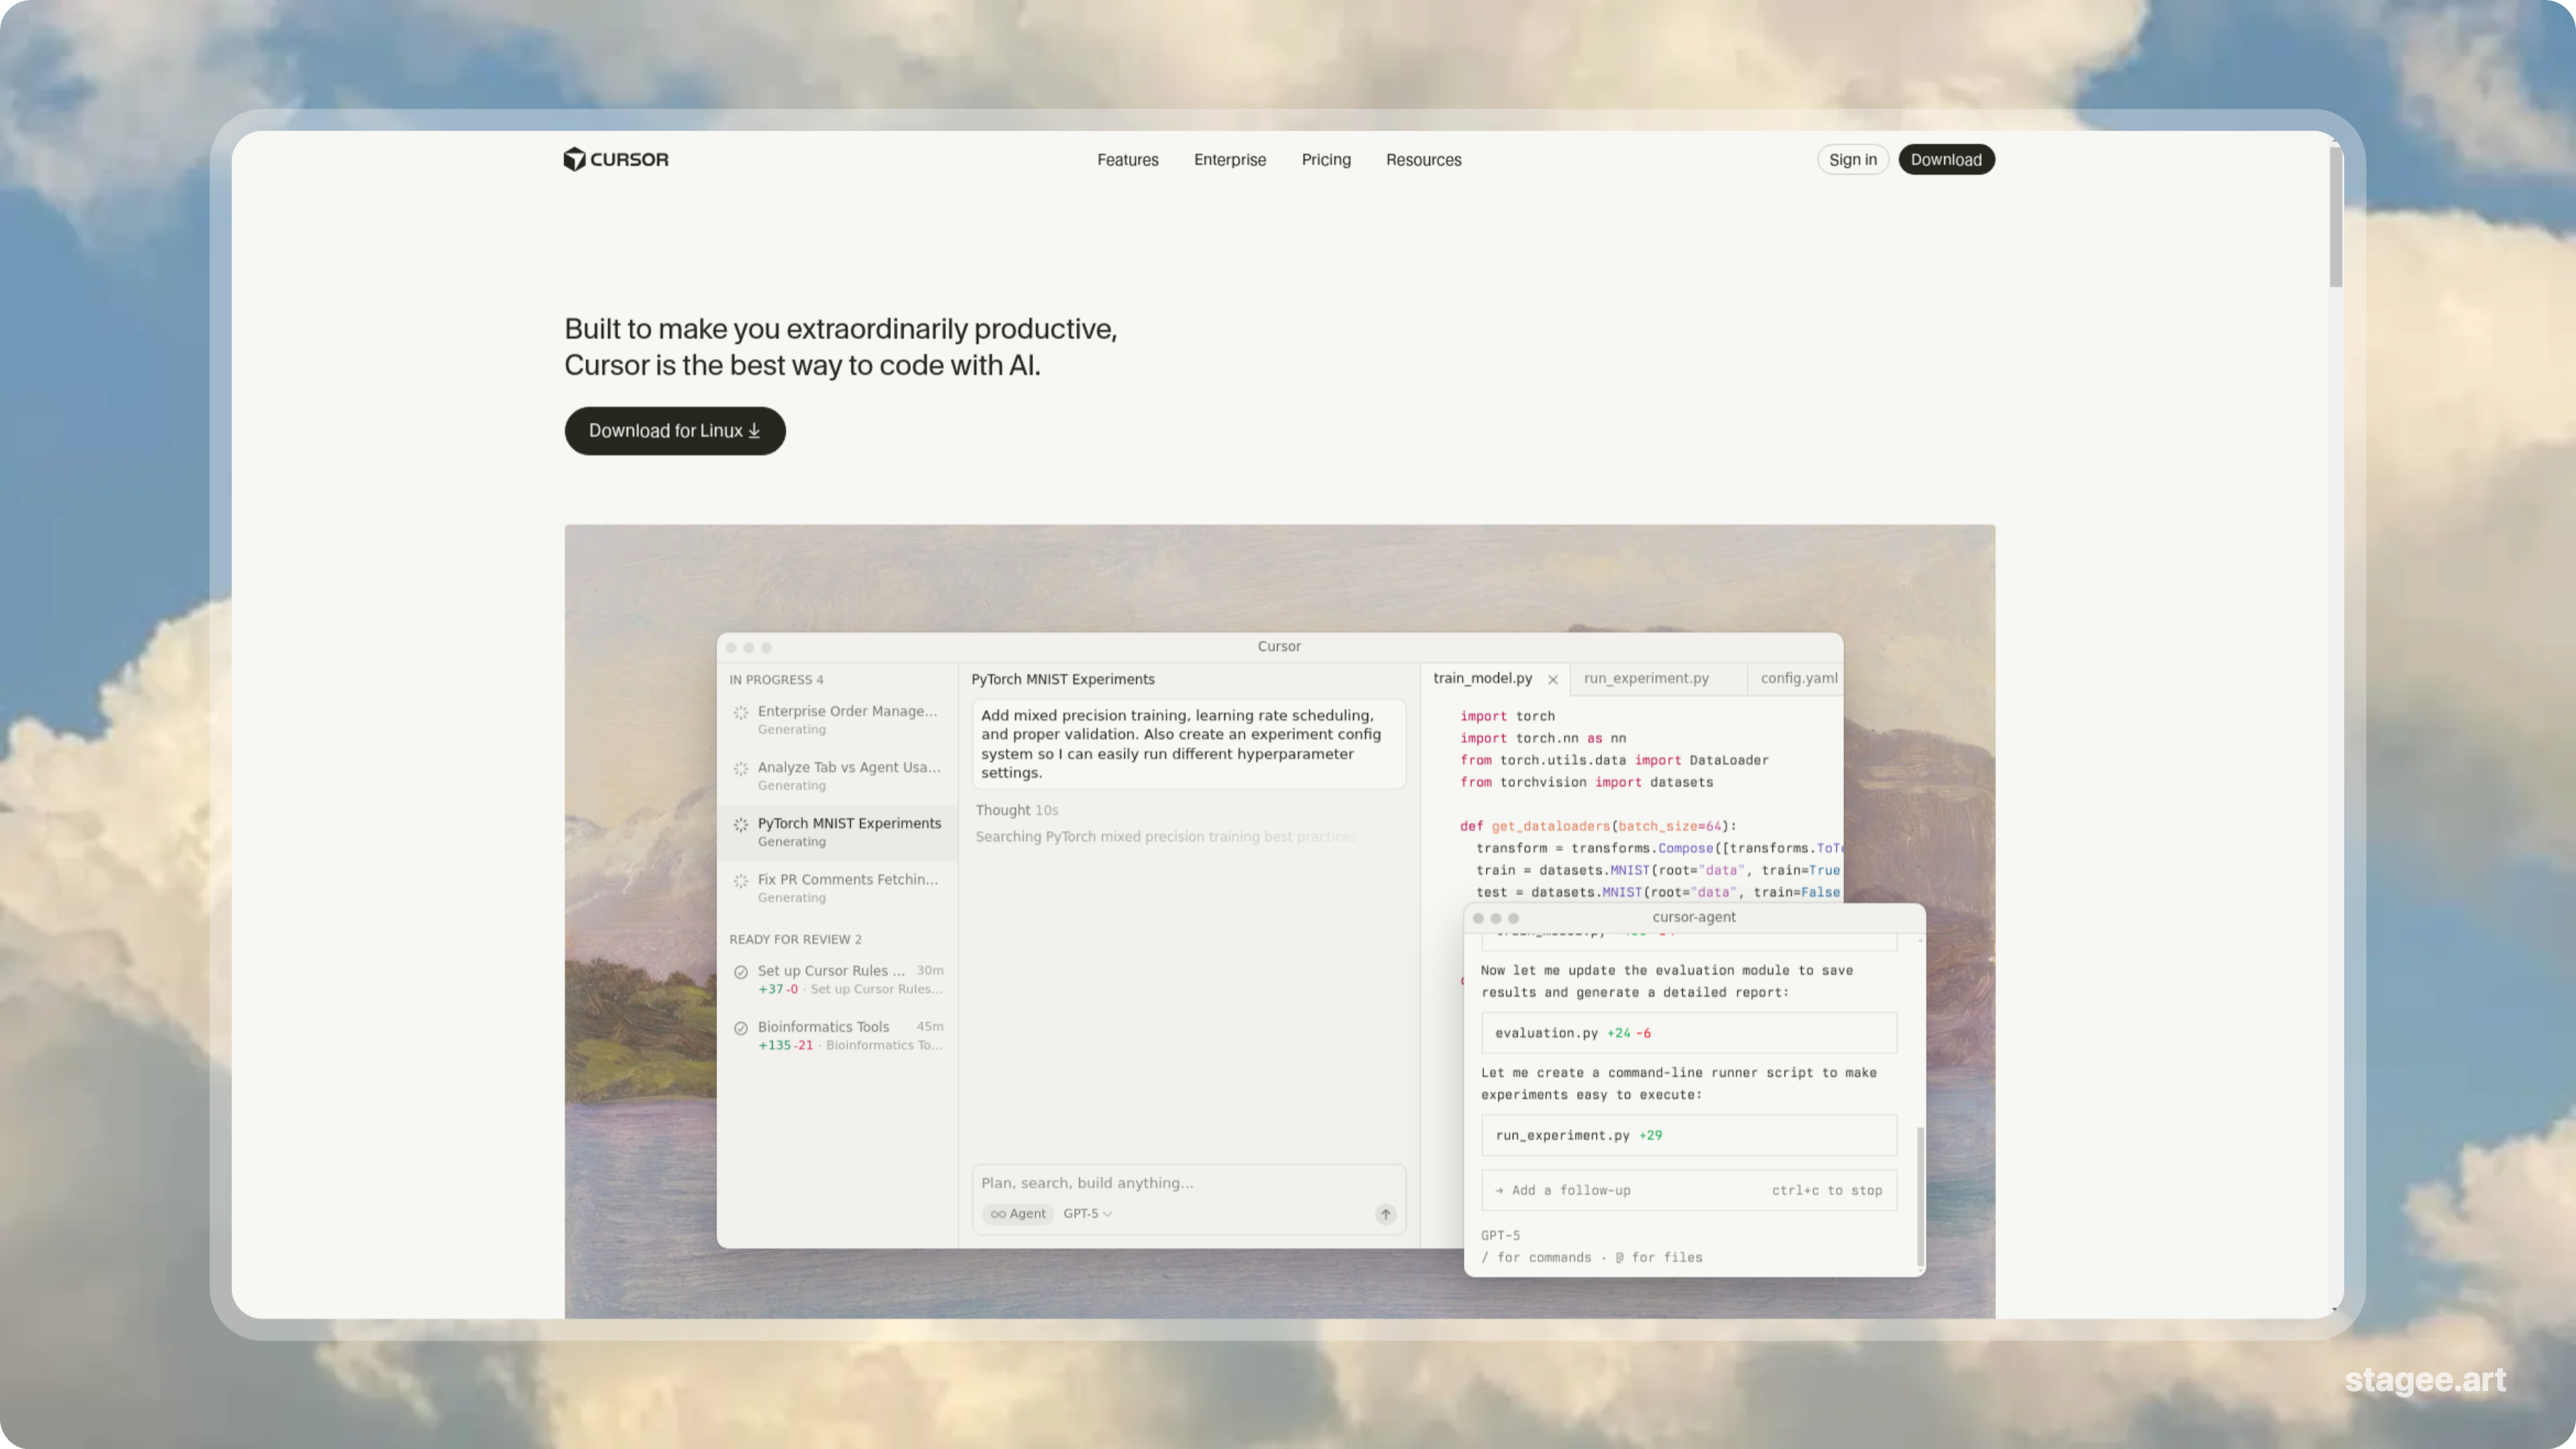Open the Features menu
The image size is (2576, 1449).
point(1127,160)
